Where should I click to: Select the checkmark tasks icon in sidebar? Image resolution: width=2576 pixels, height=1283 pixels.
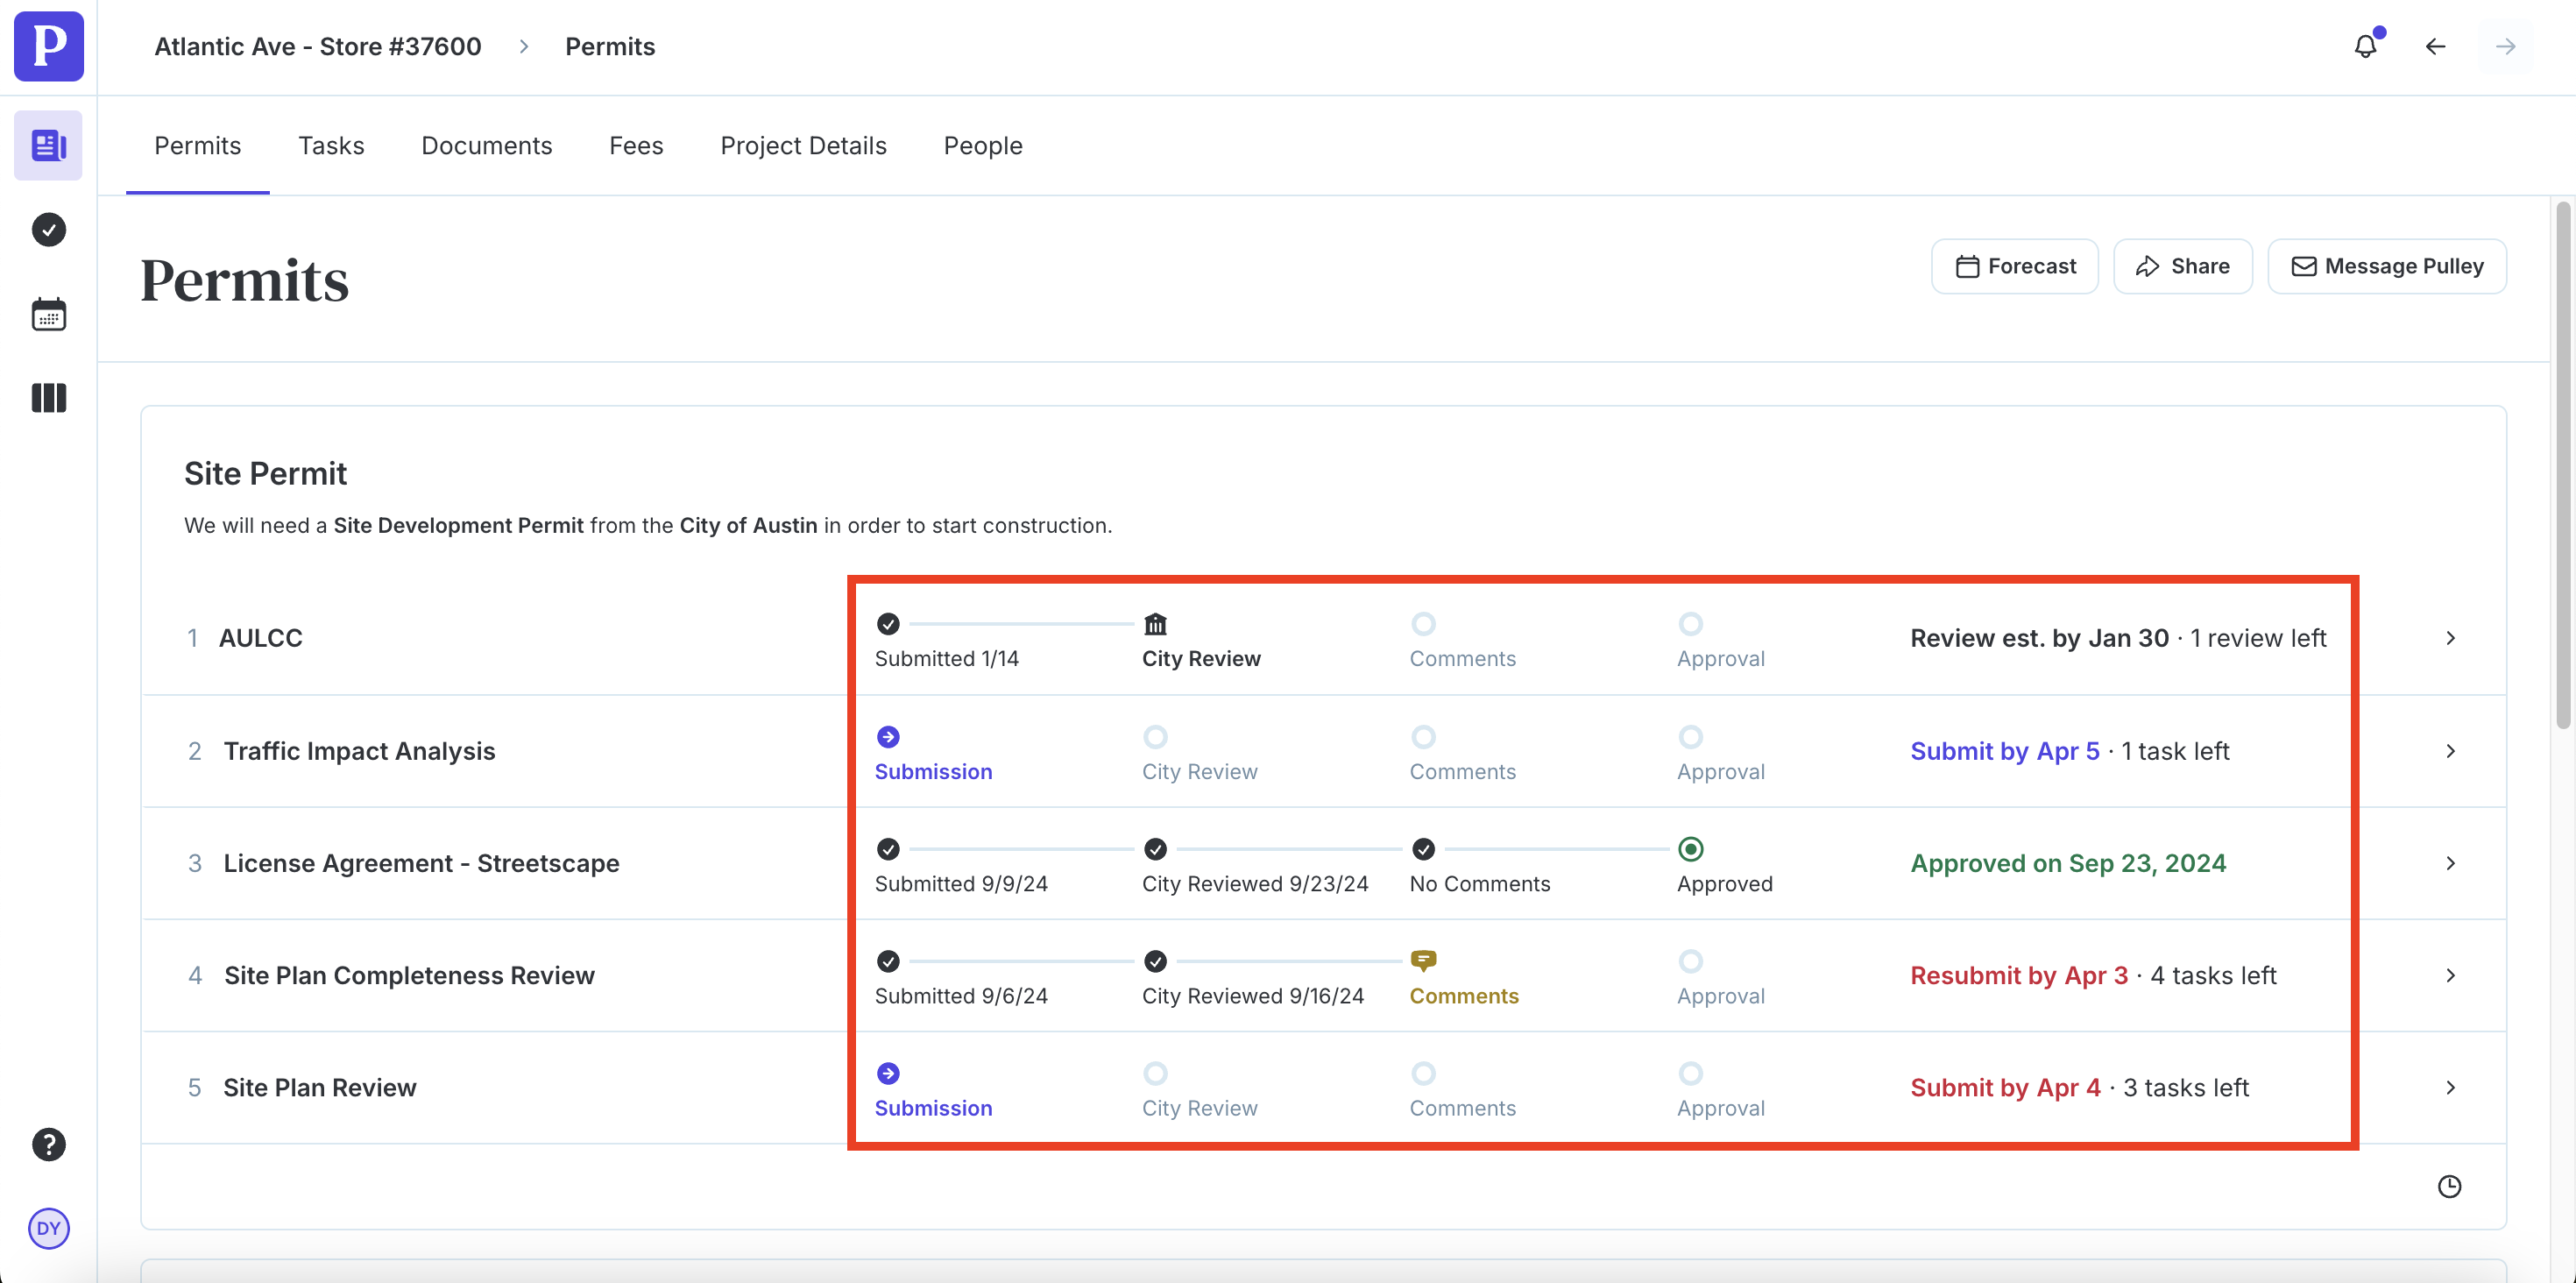[48, 230]
